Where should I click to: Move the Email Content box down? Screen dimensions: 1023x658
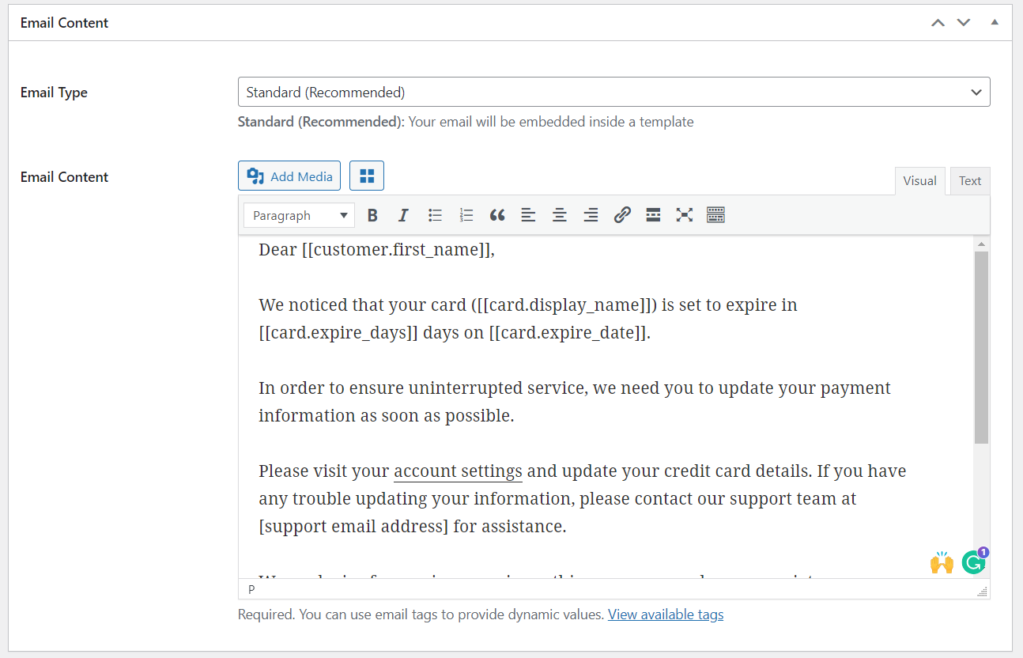tap(963, 21)
